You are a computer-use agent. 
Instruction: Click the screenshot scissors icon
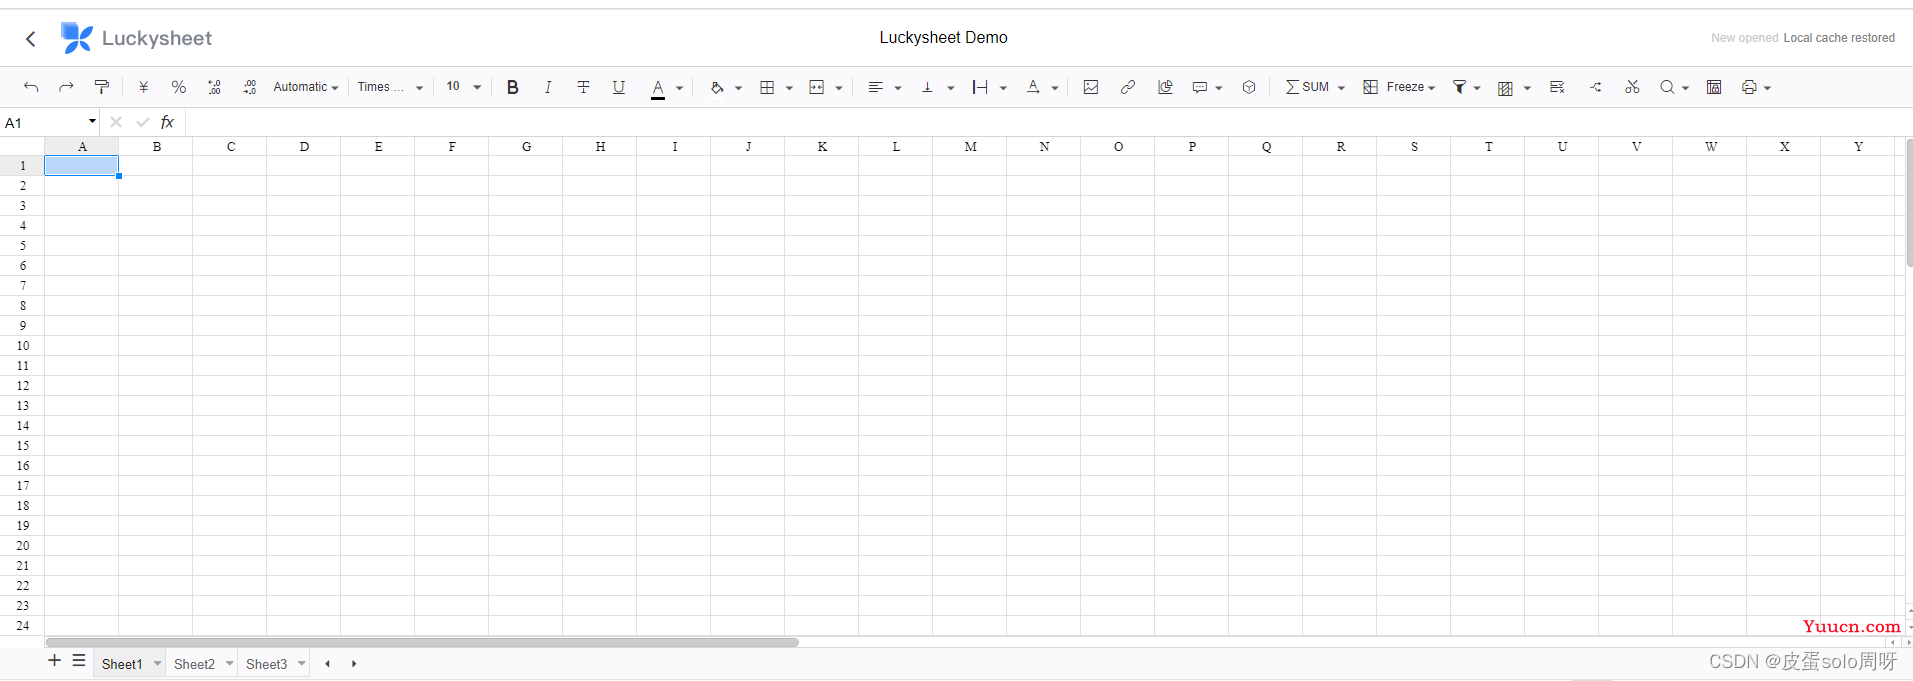point(1632,87)
